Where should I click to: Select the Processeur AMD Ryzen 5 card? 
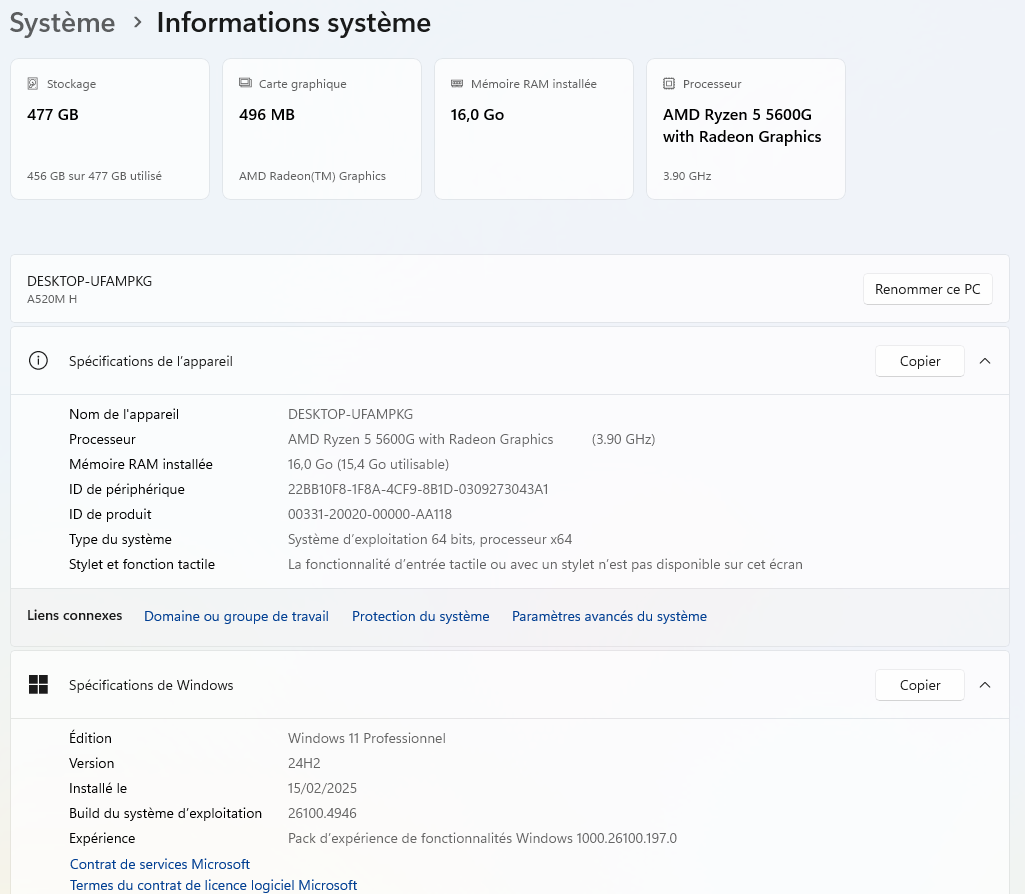click(x=746, y=129)
